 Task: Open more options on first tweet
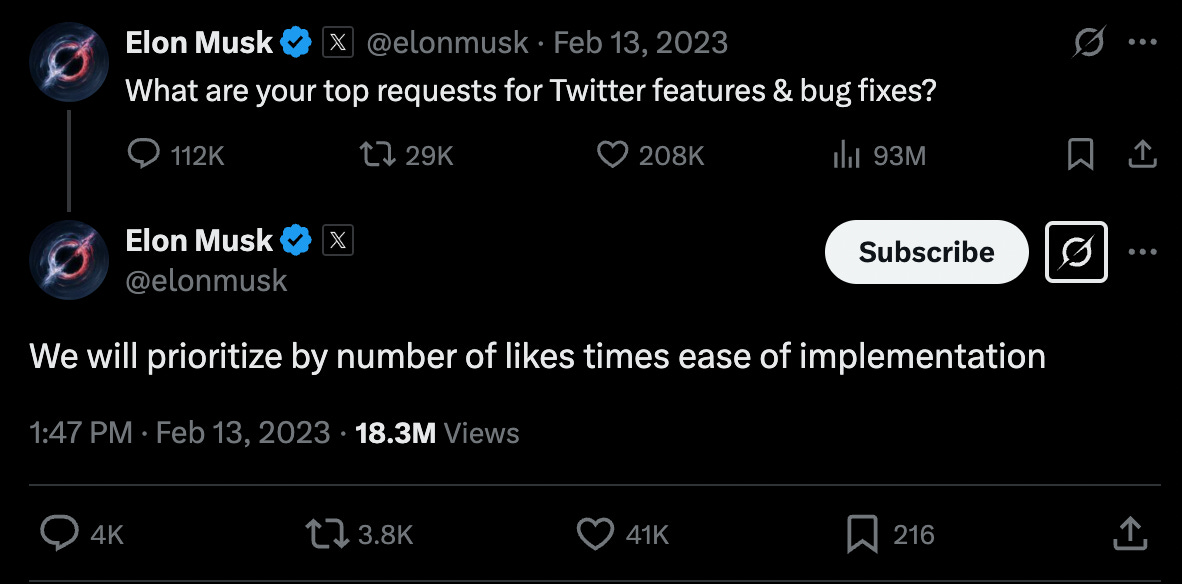(x=1142, y=42)
